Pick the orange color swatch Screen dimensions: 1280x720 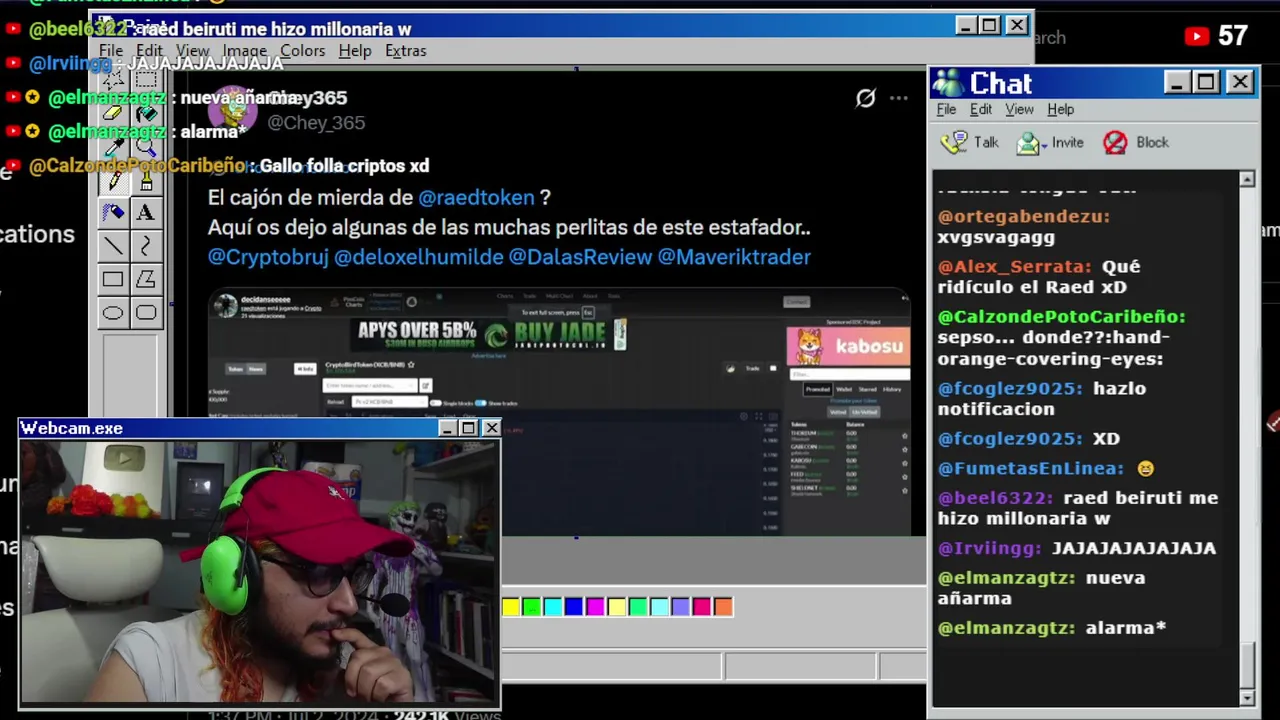(723, 606)
